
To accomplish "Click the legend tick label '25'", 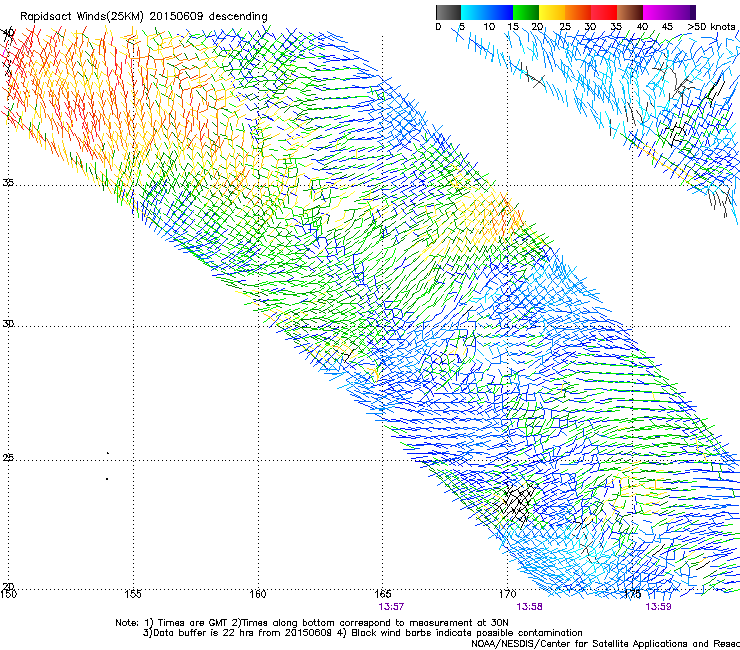I will [x=564, y=26].
